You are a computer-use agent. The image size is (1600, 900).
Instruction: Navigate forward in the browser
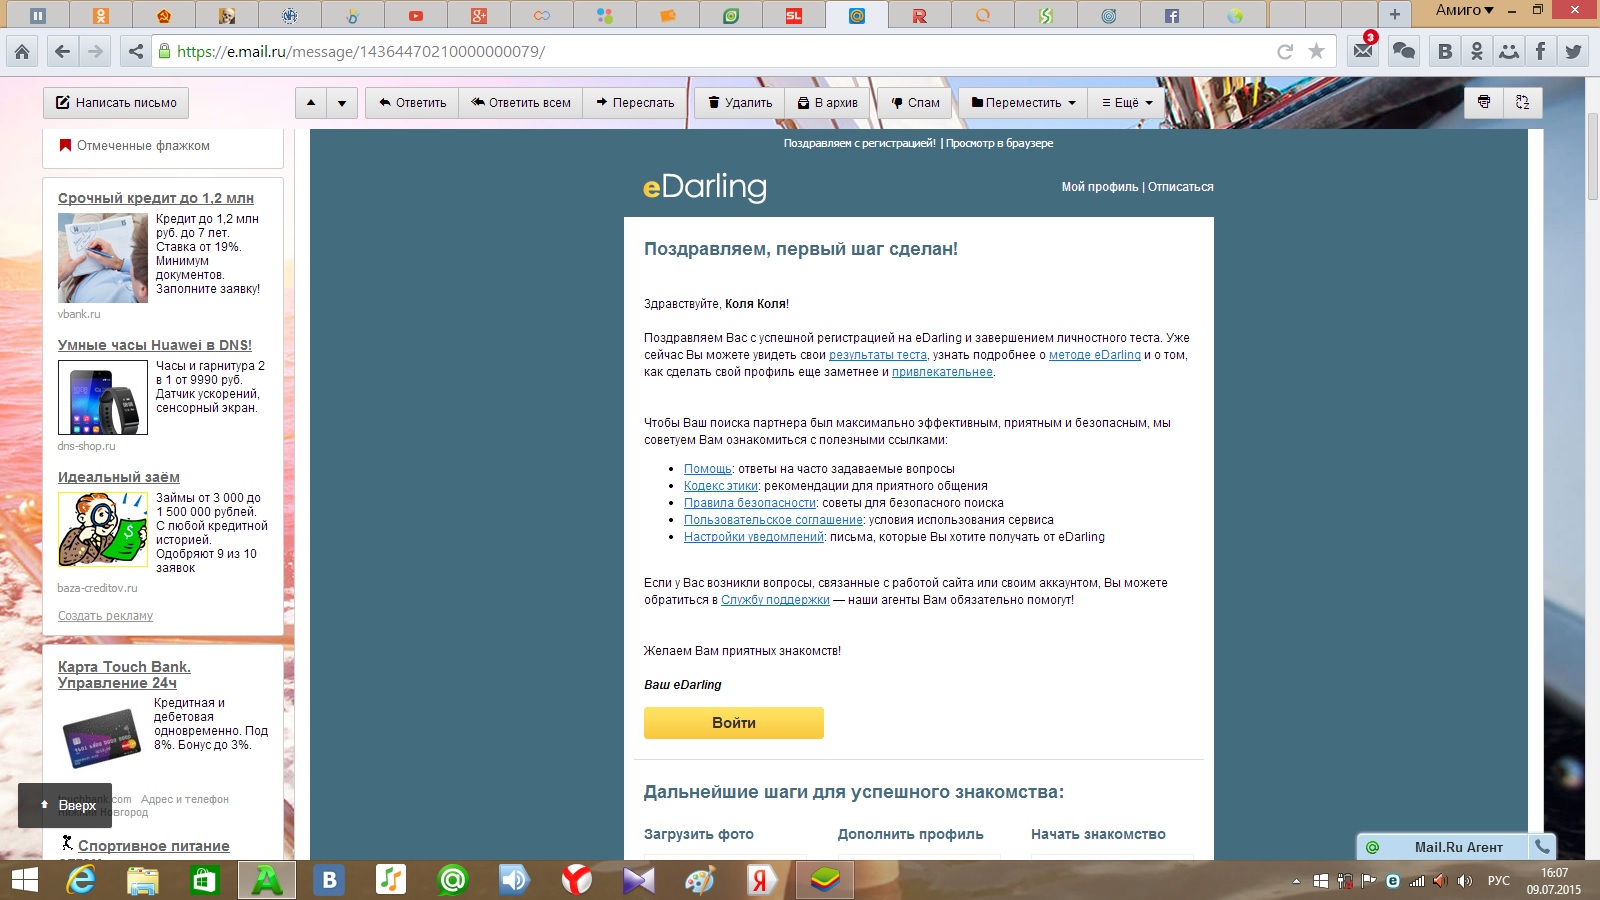pyautogui.click(x=95, y=52)
